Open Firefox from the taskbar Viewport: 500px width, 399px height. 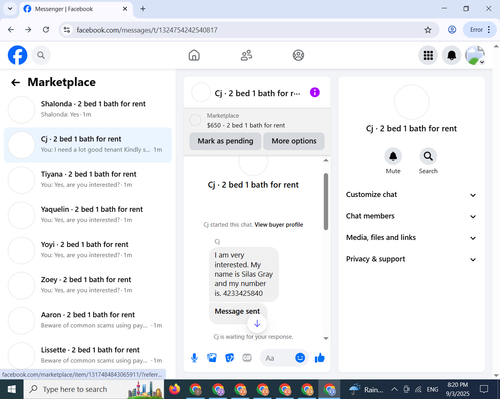pyautogui.click(x=174, y=389)
